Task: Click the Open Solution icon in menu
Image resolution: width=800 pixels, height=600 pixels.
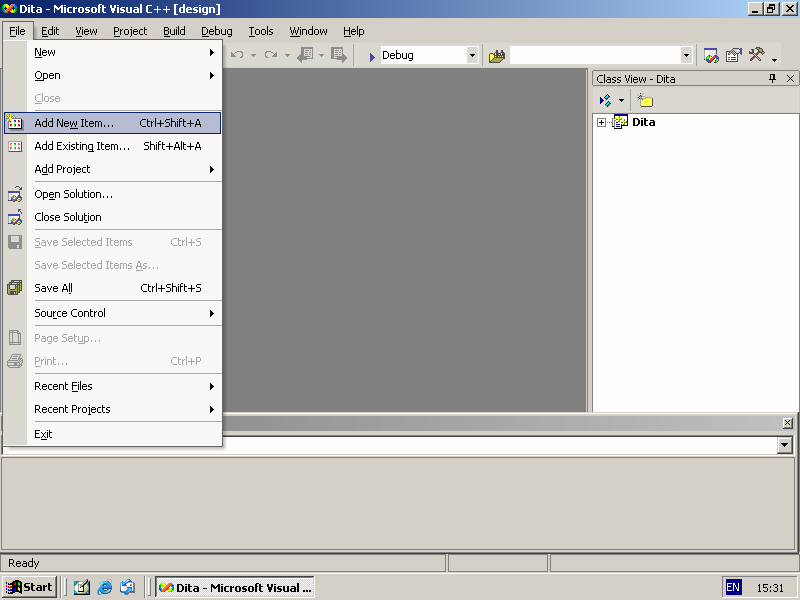Action: 15,194
